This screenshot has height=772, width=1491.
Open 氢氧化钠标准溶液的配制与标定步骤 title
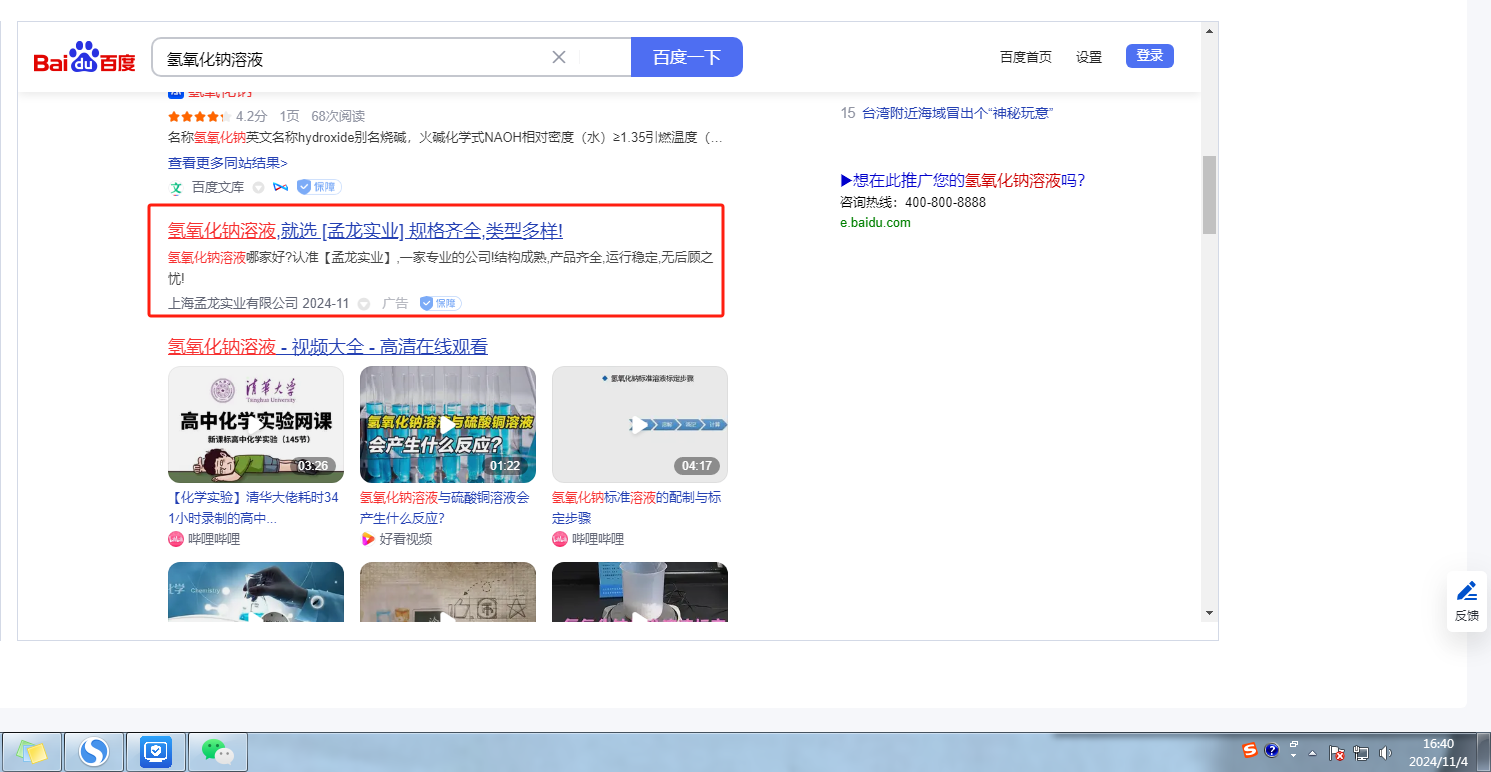(636, 508)
